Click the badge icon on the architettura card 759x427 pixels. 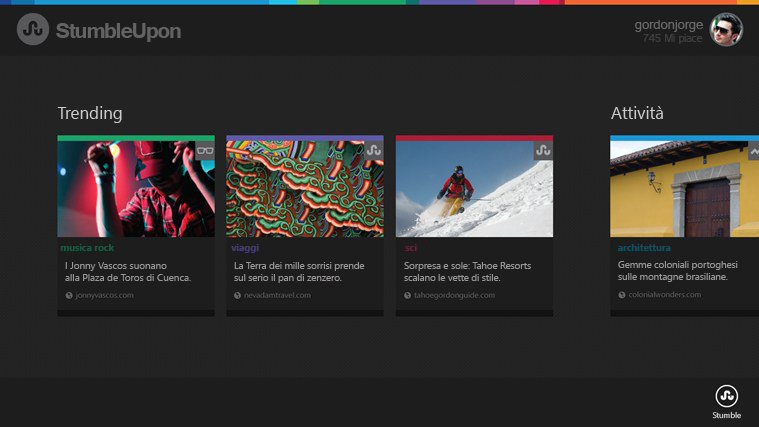[754, 151]
